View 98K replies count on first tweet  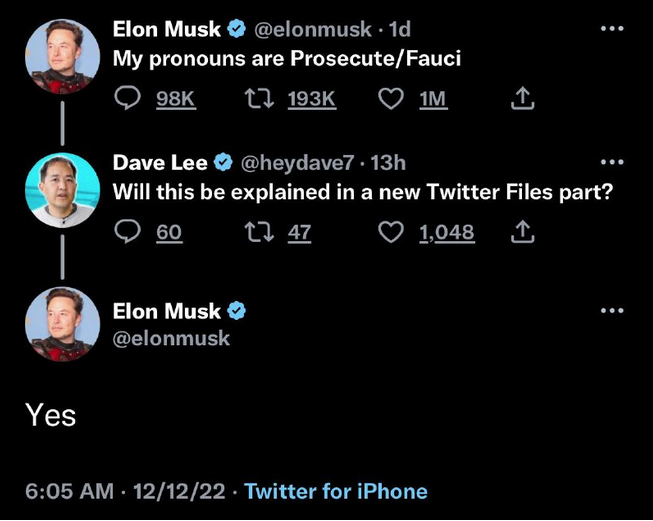pyautogui.click(x=176, y=99)
